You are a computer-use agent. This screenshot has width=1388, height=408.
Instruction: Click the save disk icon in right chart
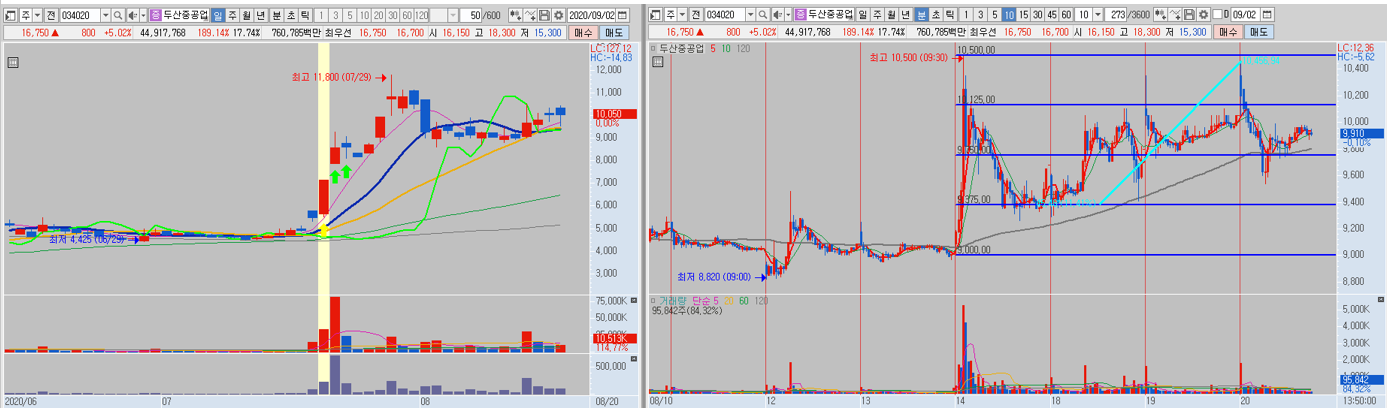pos(1190,15)
